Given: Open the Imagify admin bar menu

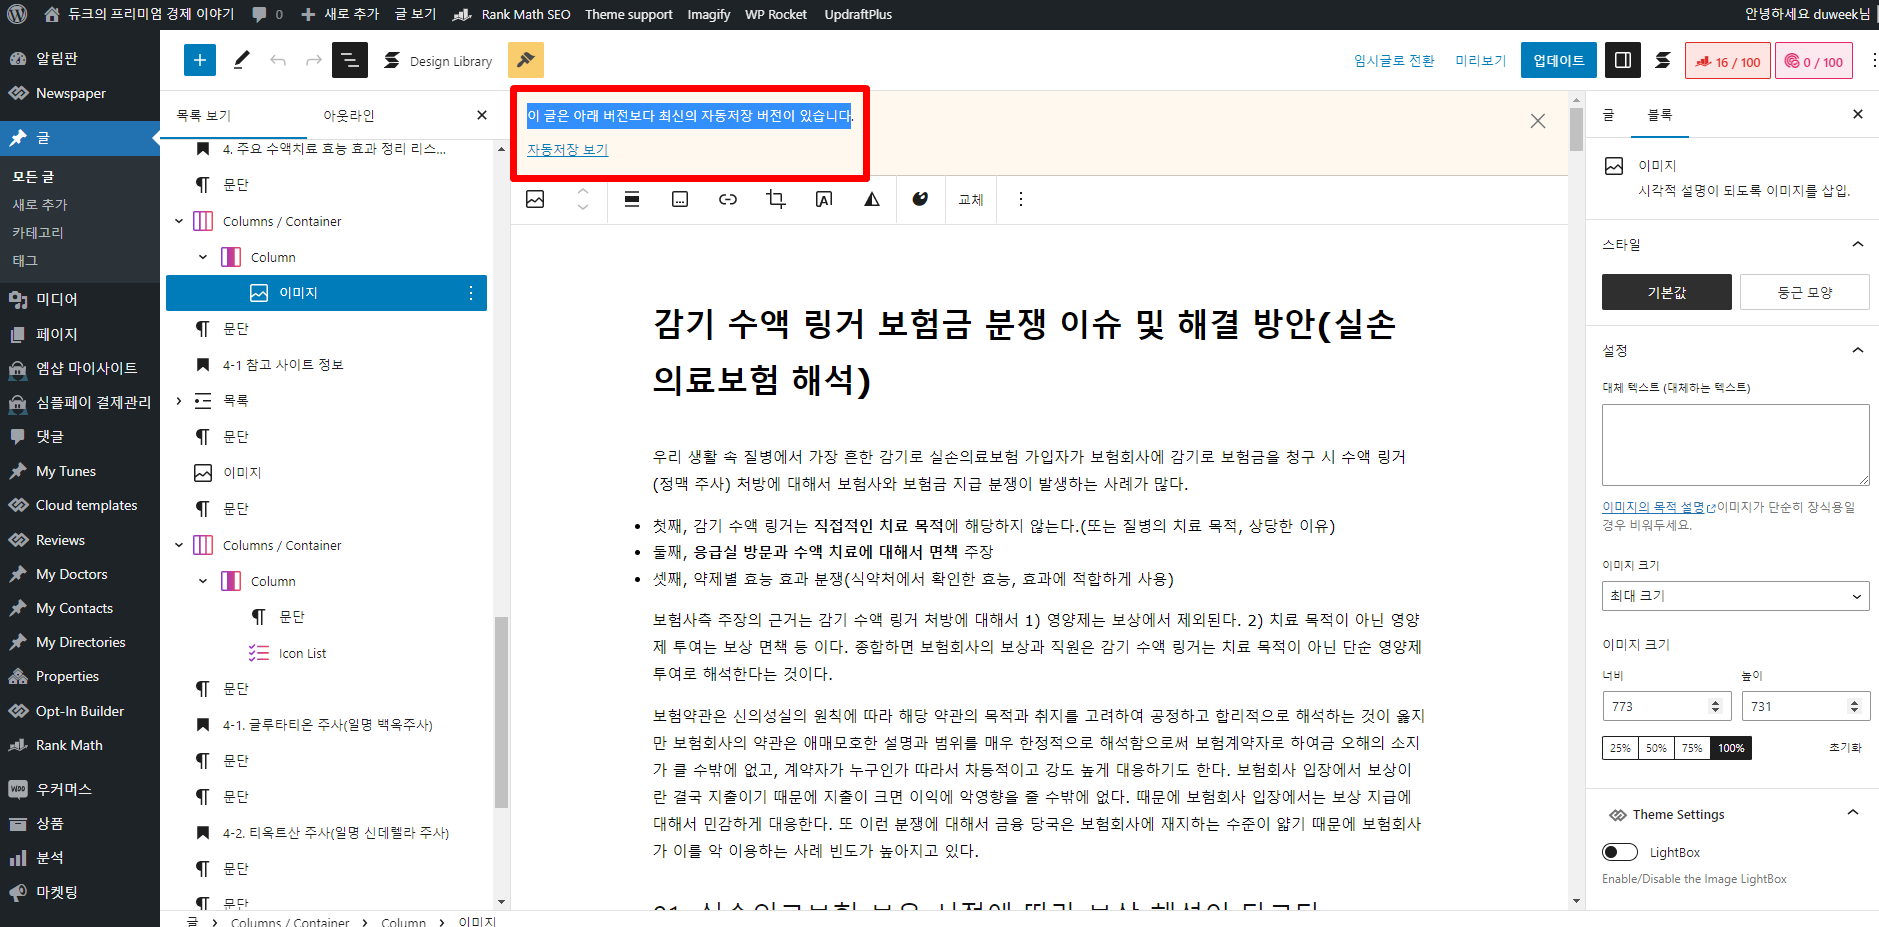Looking at the screenshot, I should 709,14.
